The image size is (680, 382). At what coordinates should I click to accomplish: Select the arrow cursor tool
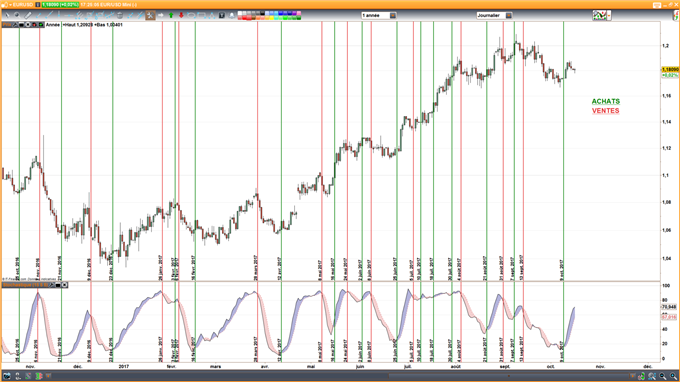click(x=7, y=15)
